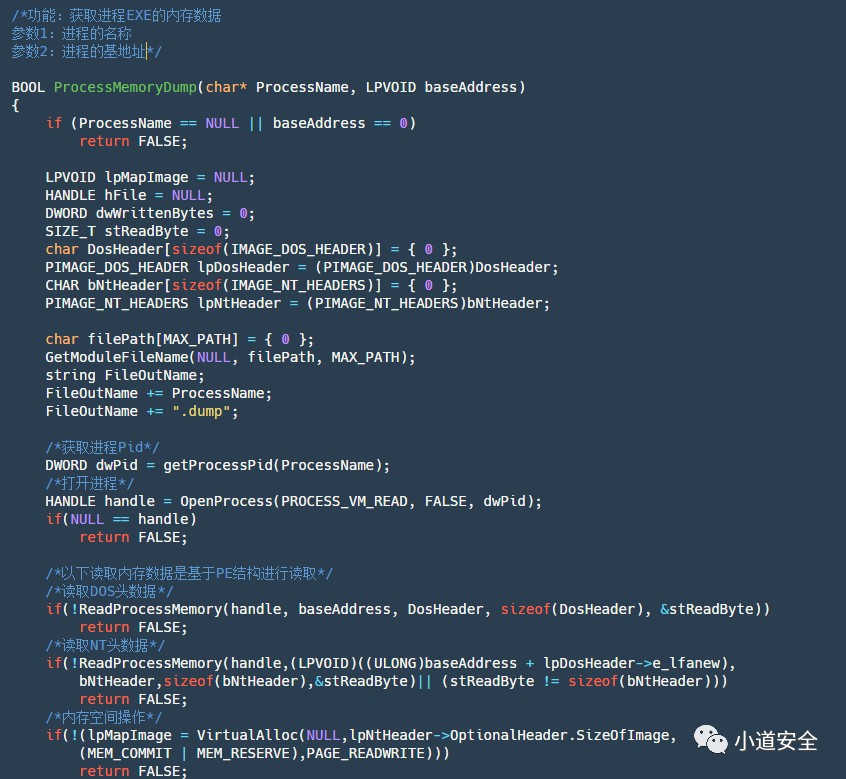The image size is (846, 779).
Task: Click the 'PIMAGE_DOS_HEADER lpDosHeader' line
Action: click(302, 267)
